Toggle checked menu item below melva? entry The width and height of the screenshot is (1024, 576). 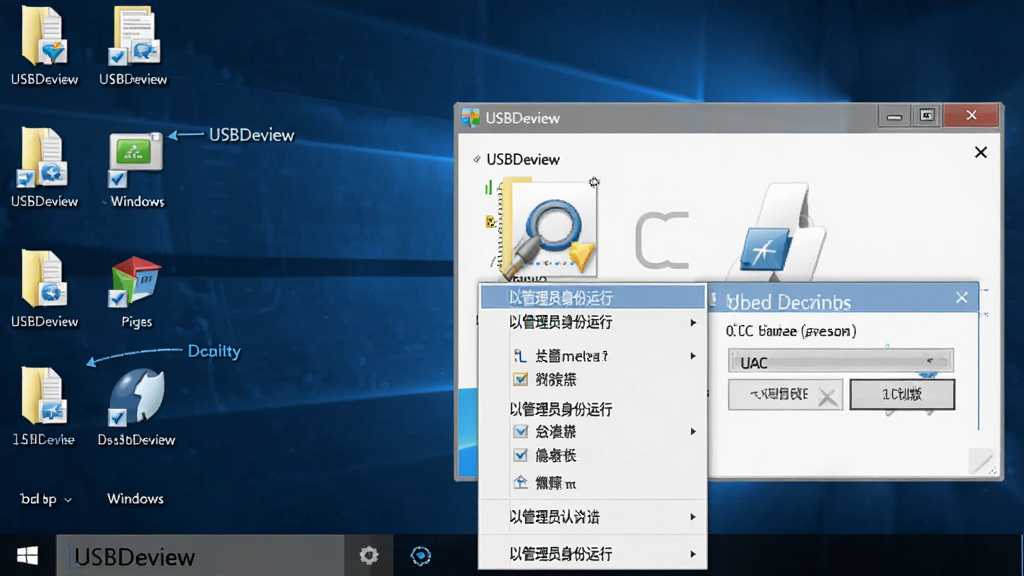click(520, 379)
